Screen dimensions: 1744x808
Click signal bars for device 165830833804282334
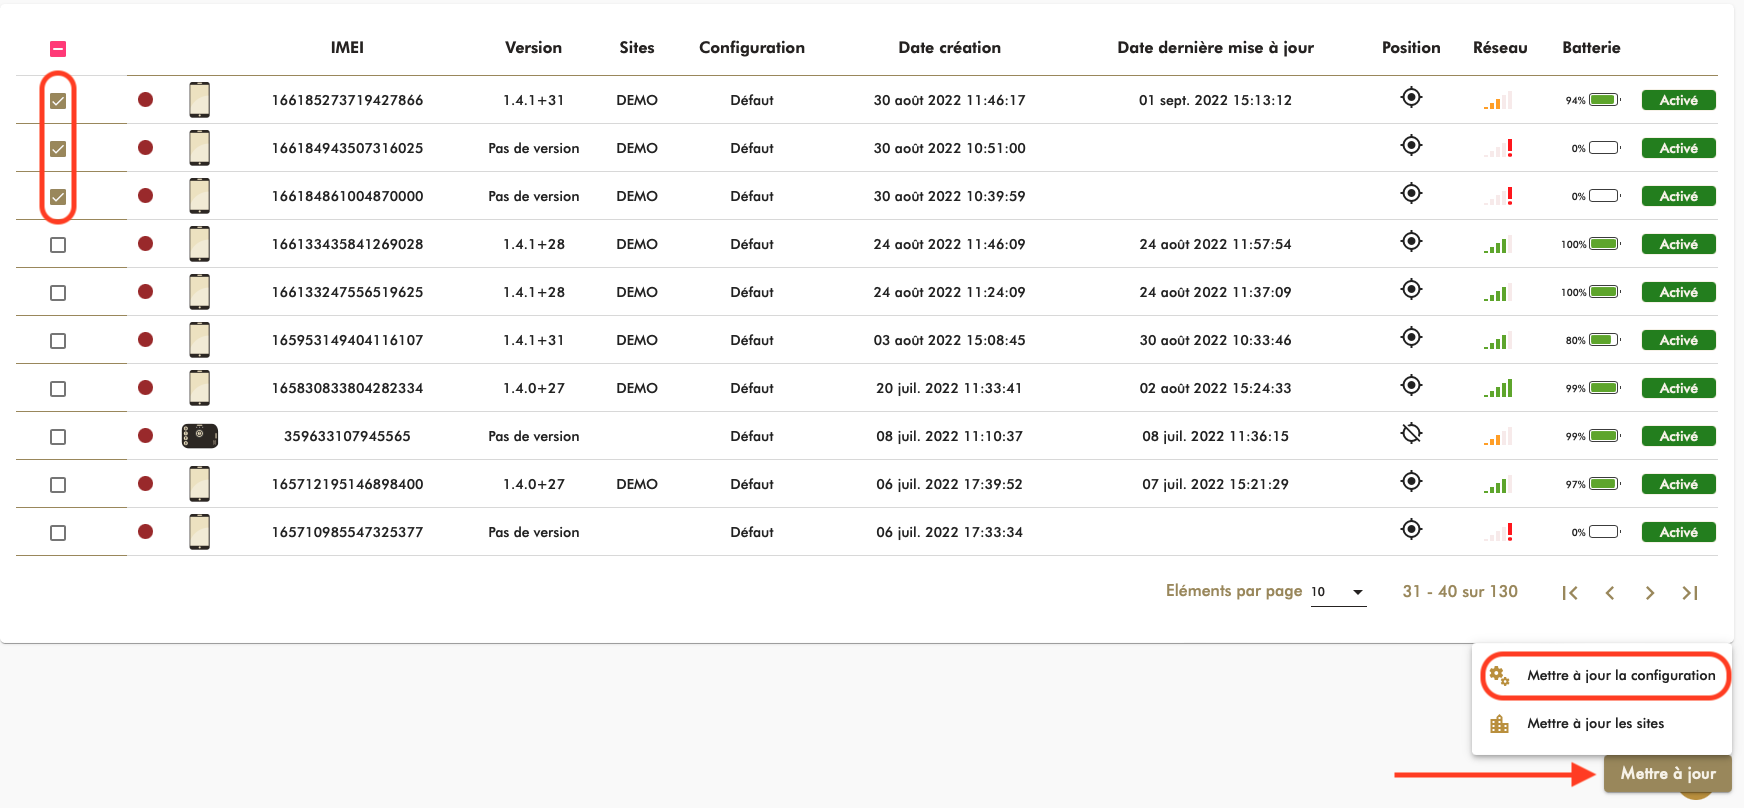(1498, 388)
